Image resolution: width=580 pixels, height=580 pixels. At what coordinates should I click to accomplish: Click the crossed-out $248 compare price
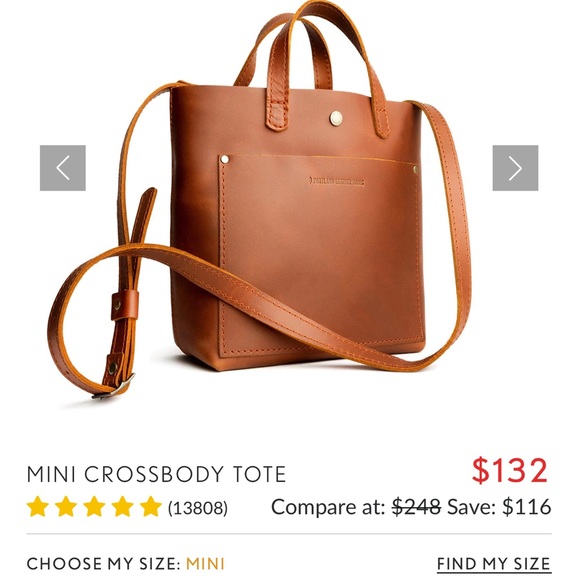tap(416, 507)
